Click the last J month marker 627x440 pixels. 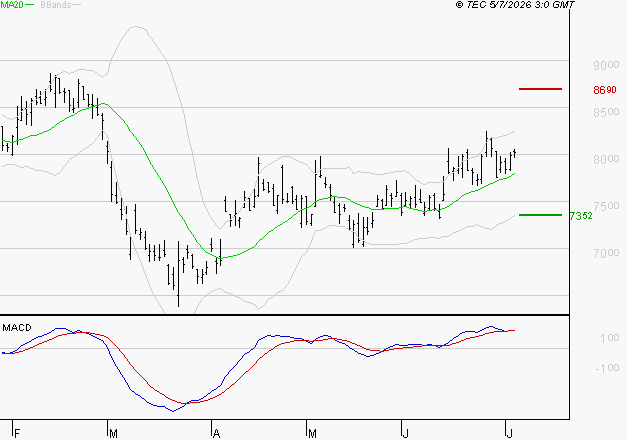(x=509, y=434)
